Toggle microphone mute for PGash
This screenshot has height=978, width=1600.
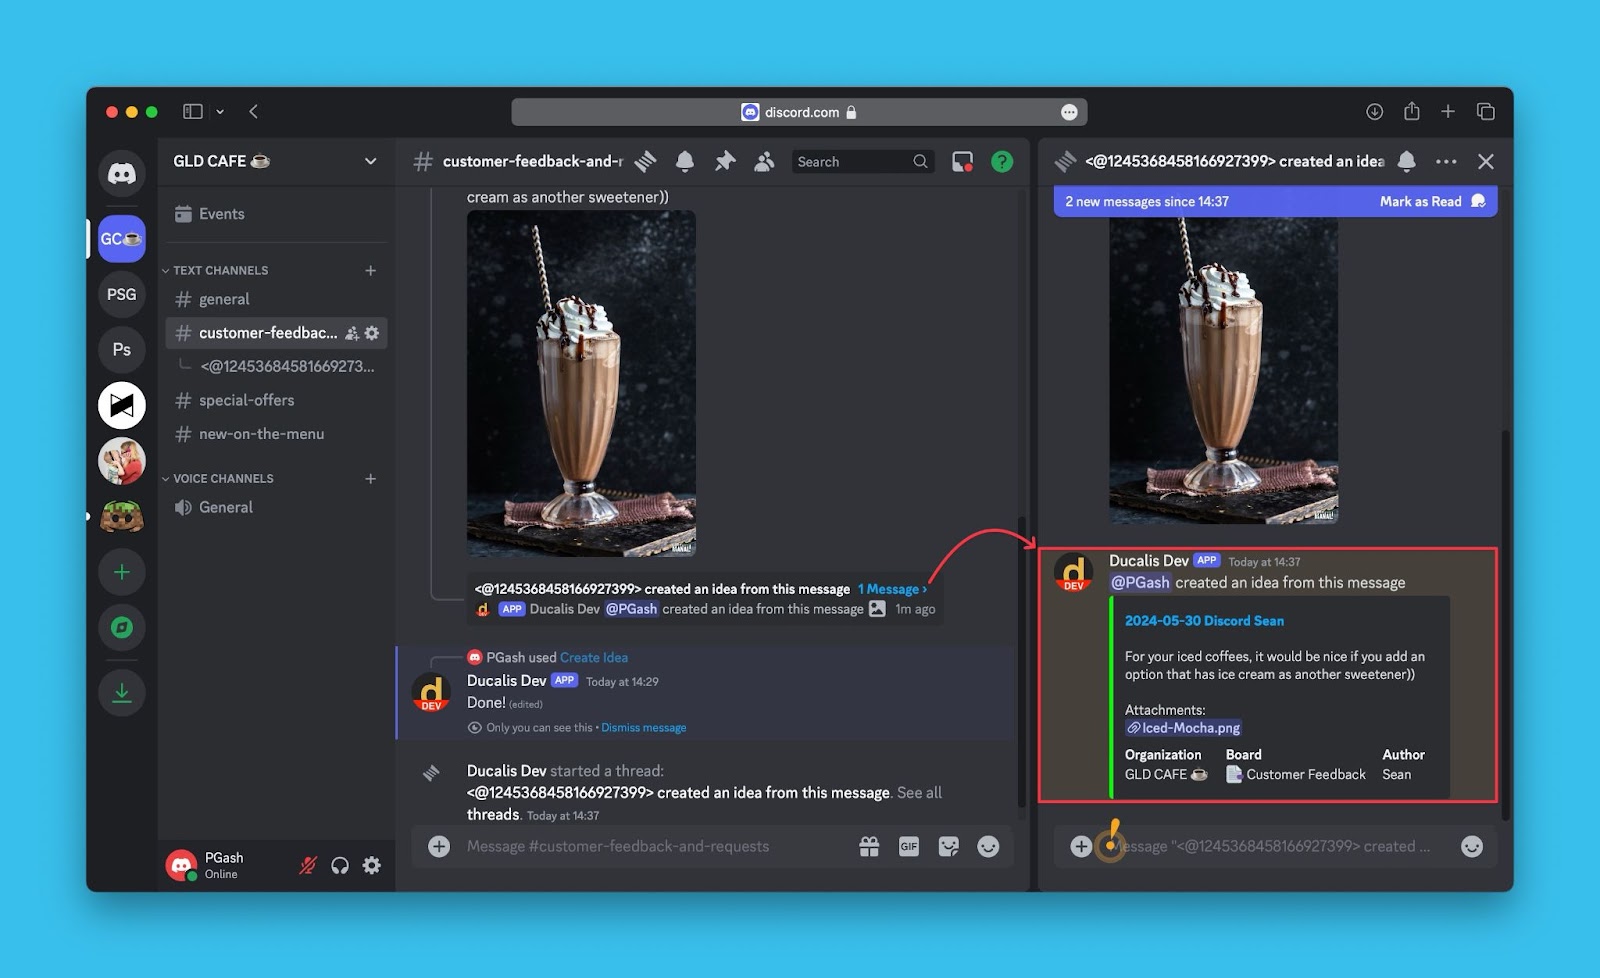(x=308, y=865)
